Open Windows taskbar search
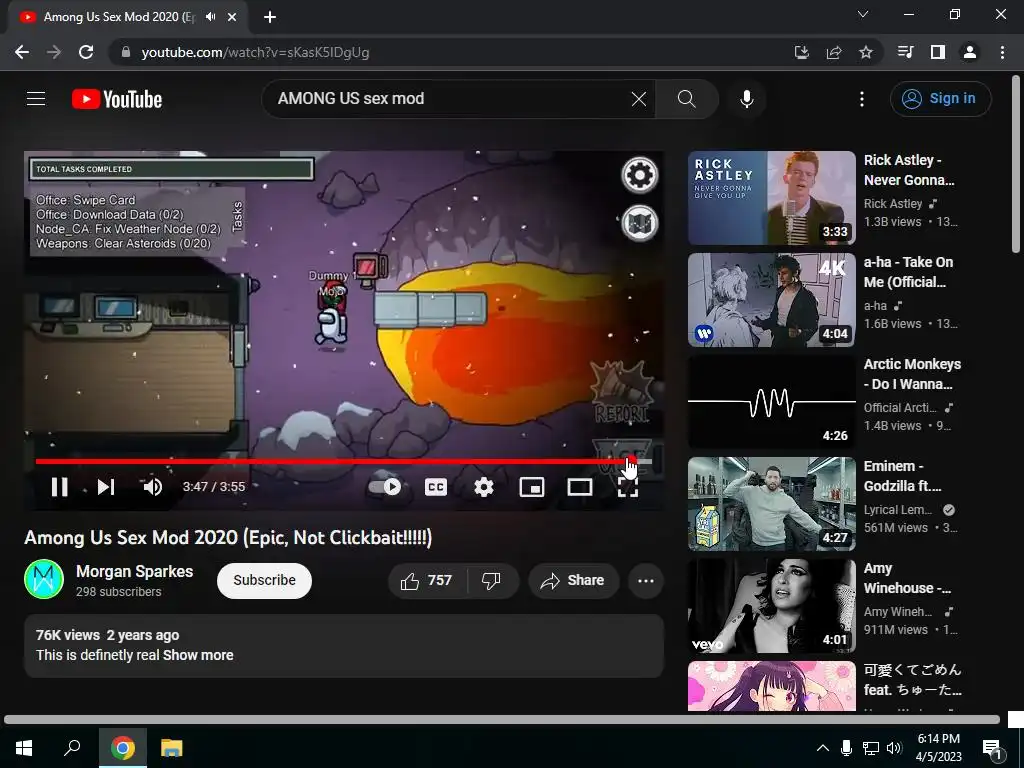The width and height of the screenshot is (1024, 768). (72, 748)
